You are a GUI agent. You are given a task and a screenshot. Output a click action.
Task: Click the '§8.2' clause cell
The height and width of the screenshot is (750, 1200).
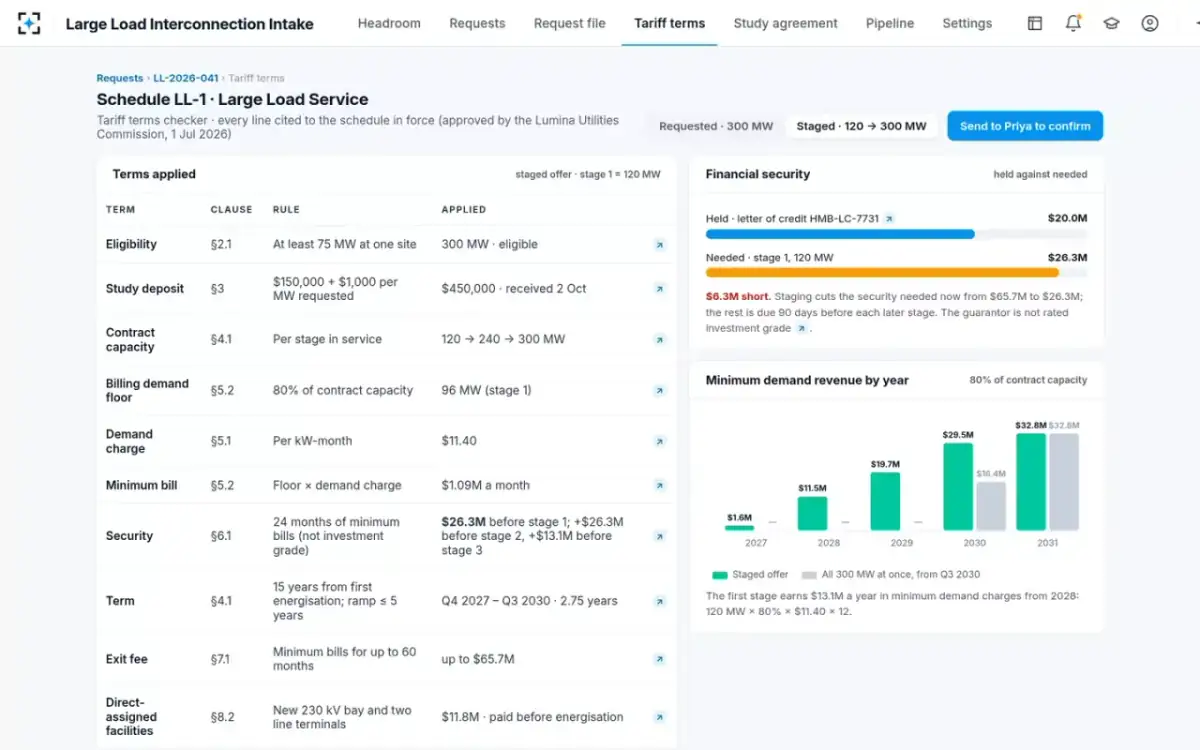222,717
